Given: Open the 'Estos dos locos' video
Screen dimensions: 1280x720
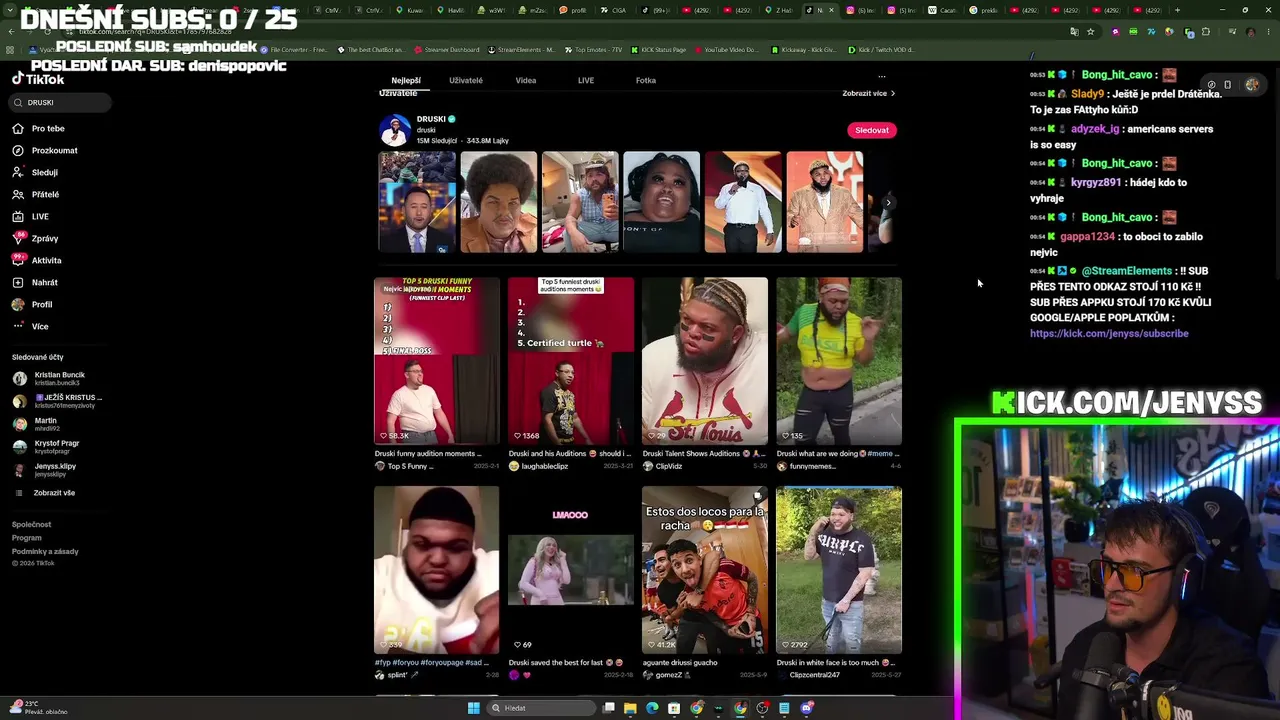Looking at the screenshot, I should (705, 570).
